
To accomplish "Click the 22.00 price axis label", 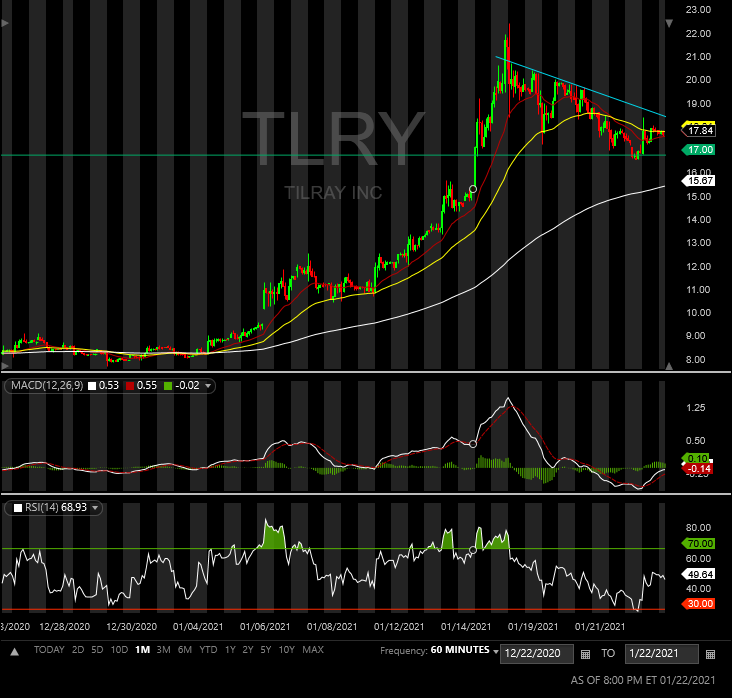I will [698, 34].
